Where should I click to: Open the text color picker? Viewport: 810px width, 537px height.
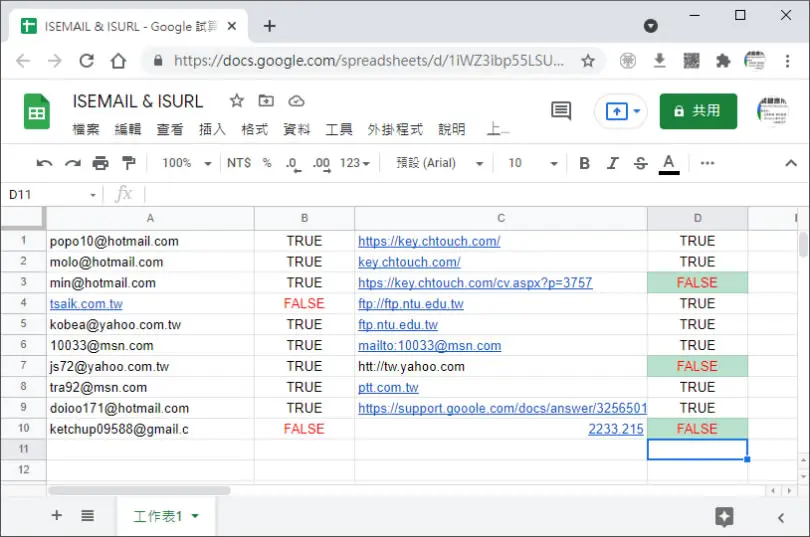coord(668,164)
